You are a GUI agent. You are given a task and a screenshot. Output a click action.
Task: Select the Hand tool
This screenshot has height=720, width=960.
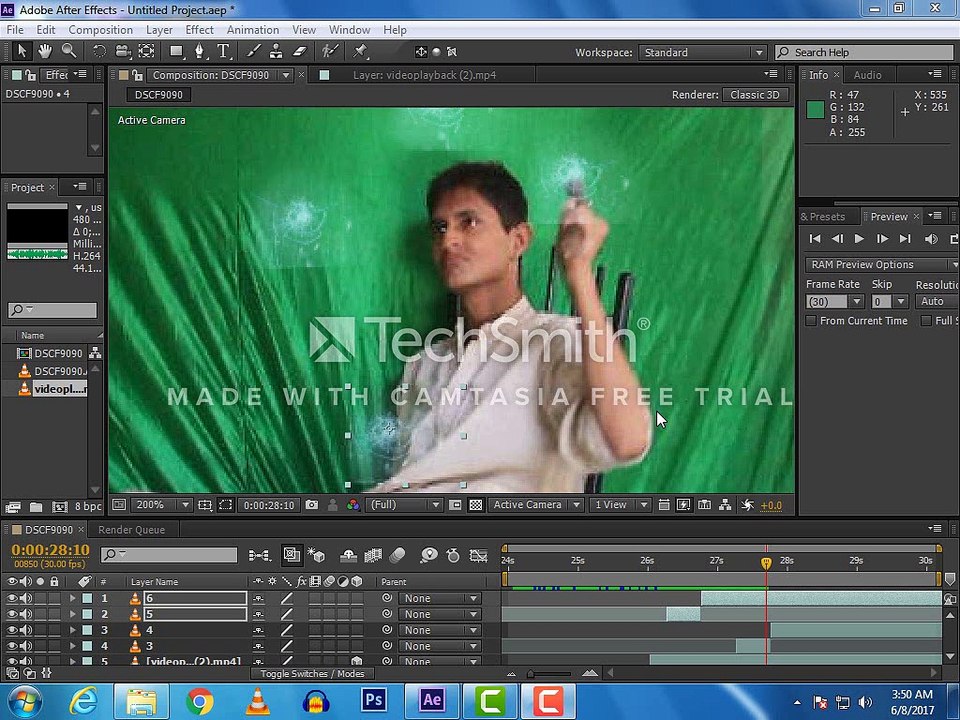click(45, 51)
